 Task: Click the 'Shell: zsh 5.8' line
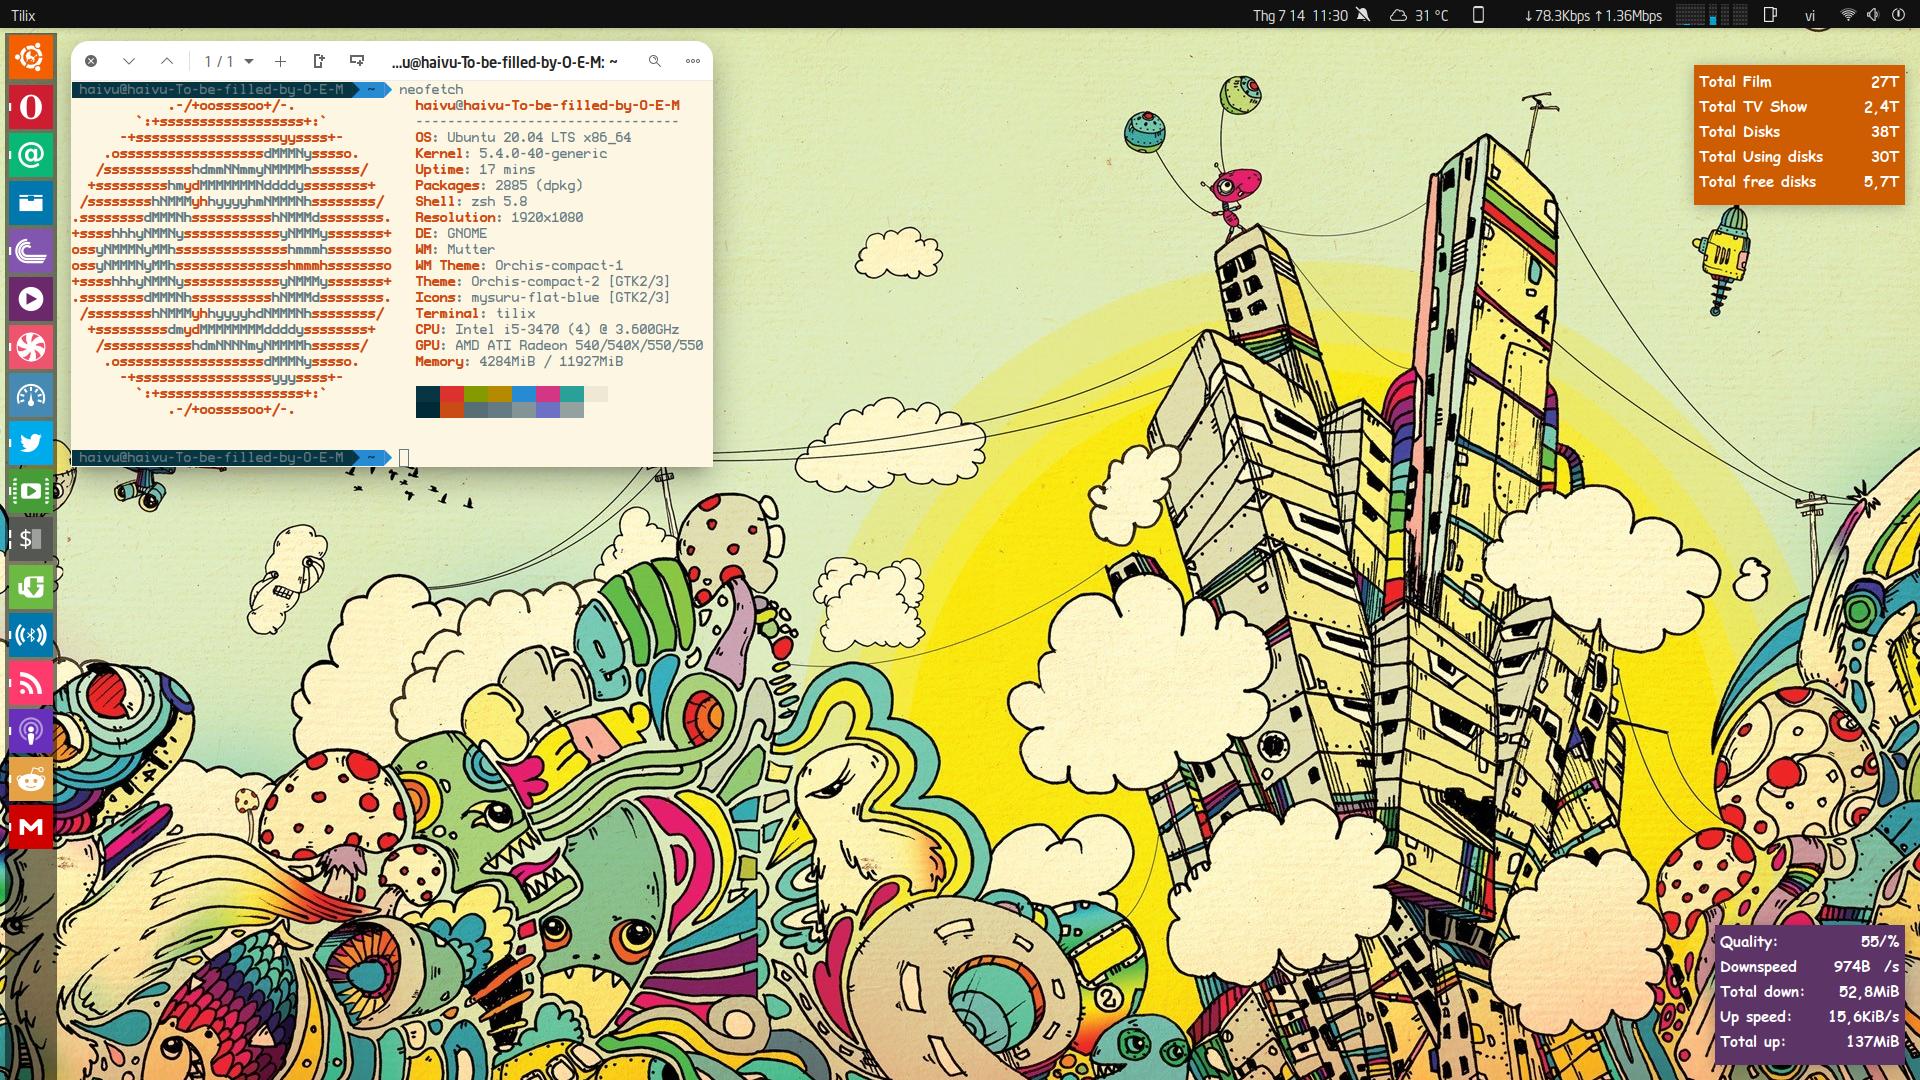click(x=471, y=201)
